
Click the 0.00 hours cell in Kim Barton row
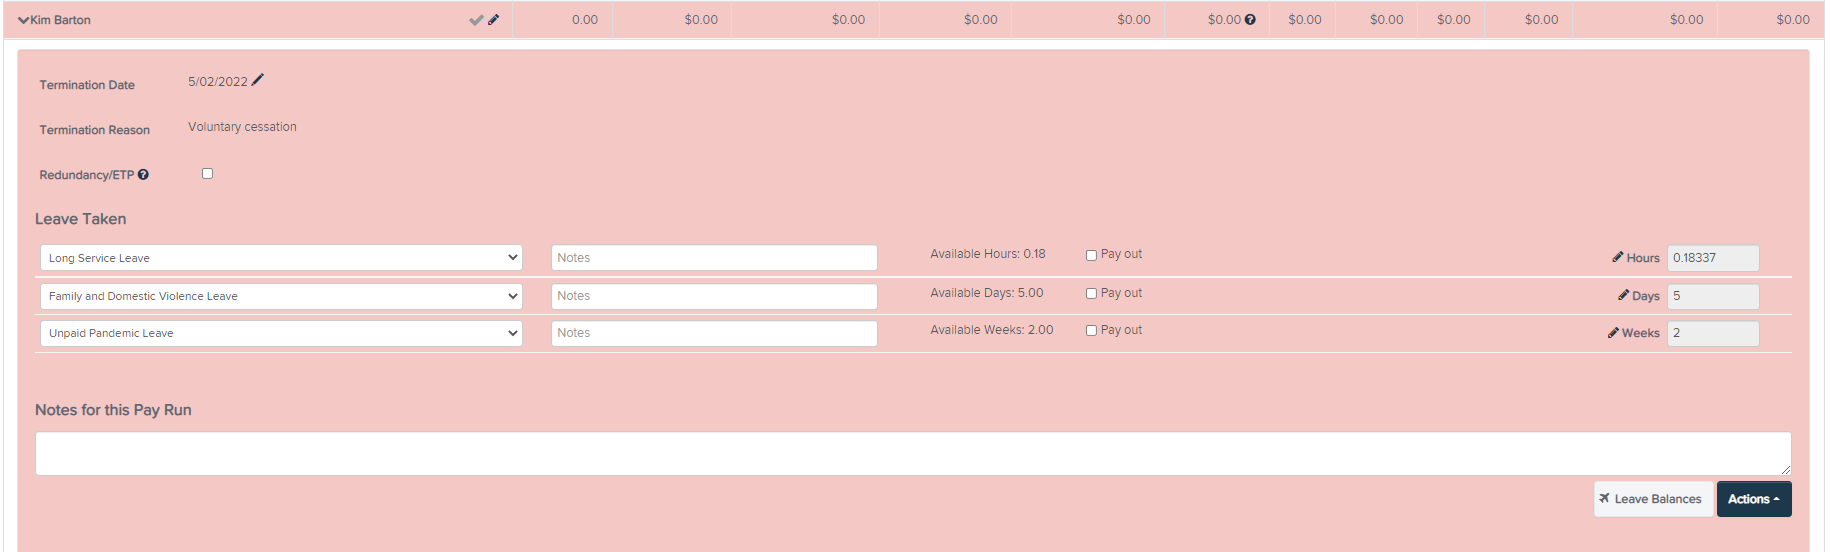(x=585, y=19)
